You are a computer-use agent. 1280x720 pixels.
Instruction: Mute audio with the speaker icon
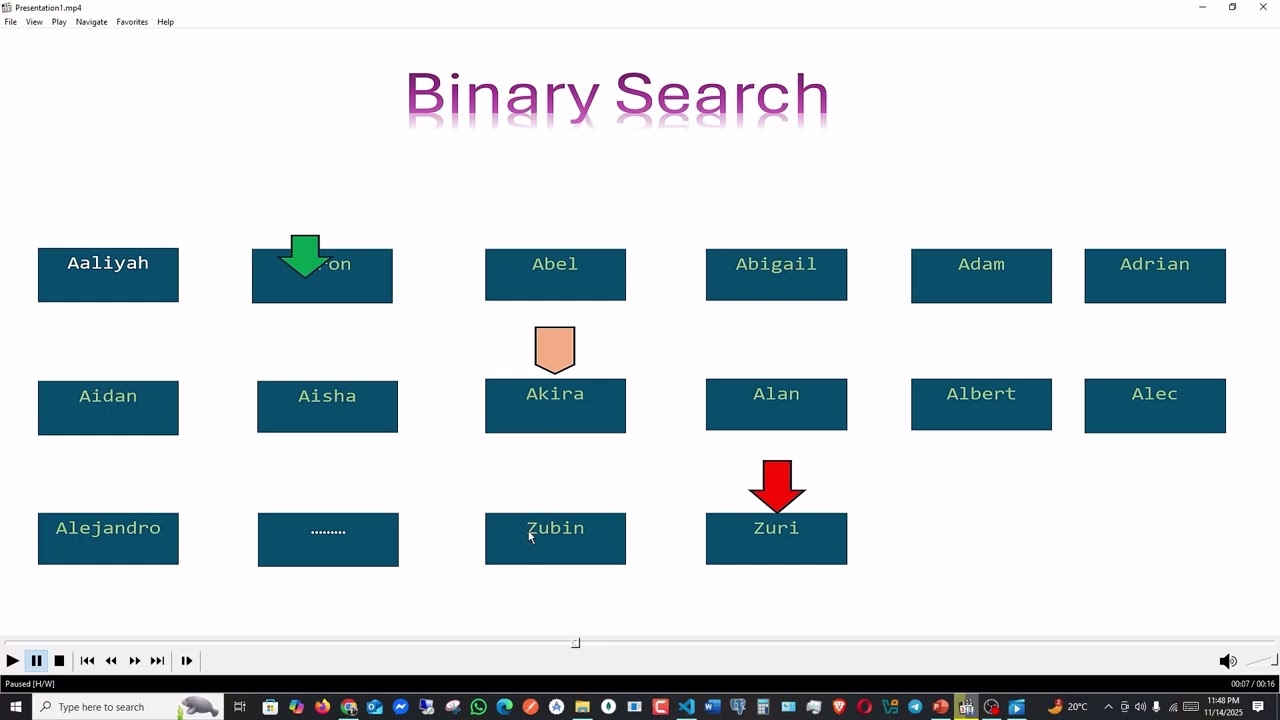(x=1228, y=661)
